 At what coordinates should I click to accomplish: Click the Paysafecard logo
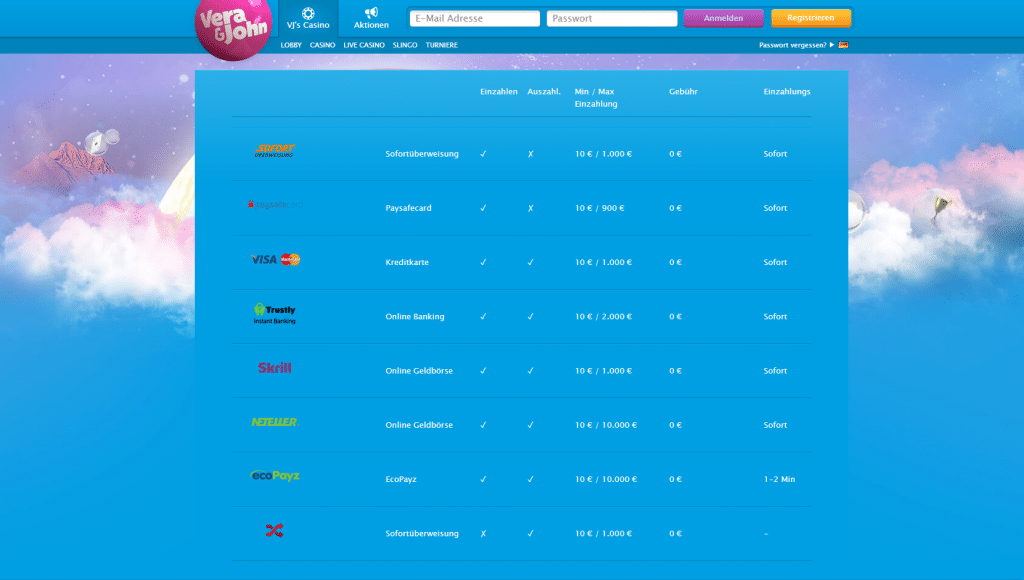point(275,204)
